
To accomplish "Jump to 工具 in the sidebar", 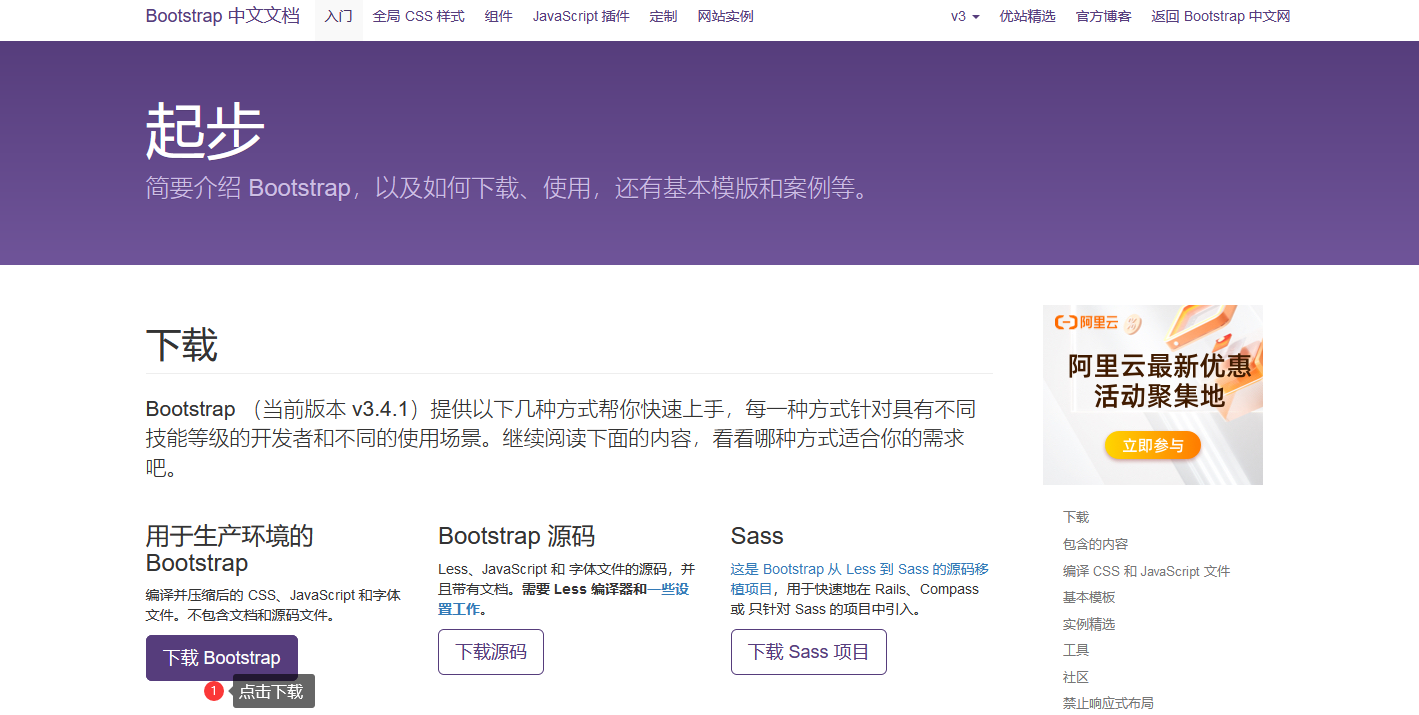I will pos(1076,650).
